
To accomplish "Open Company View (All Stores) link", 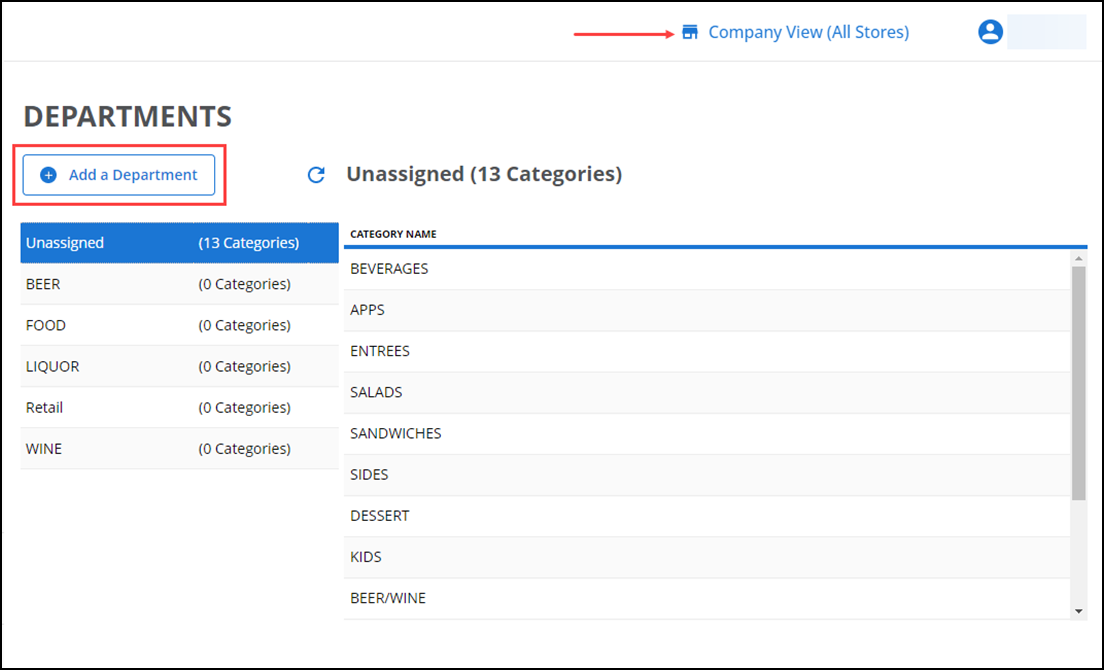I will tap(808, 32).
